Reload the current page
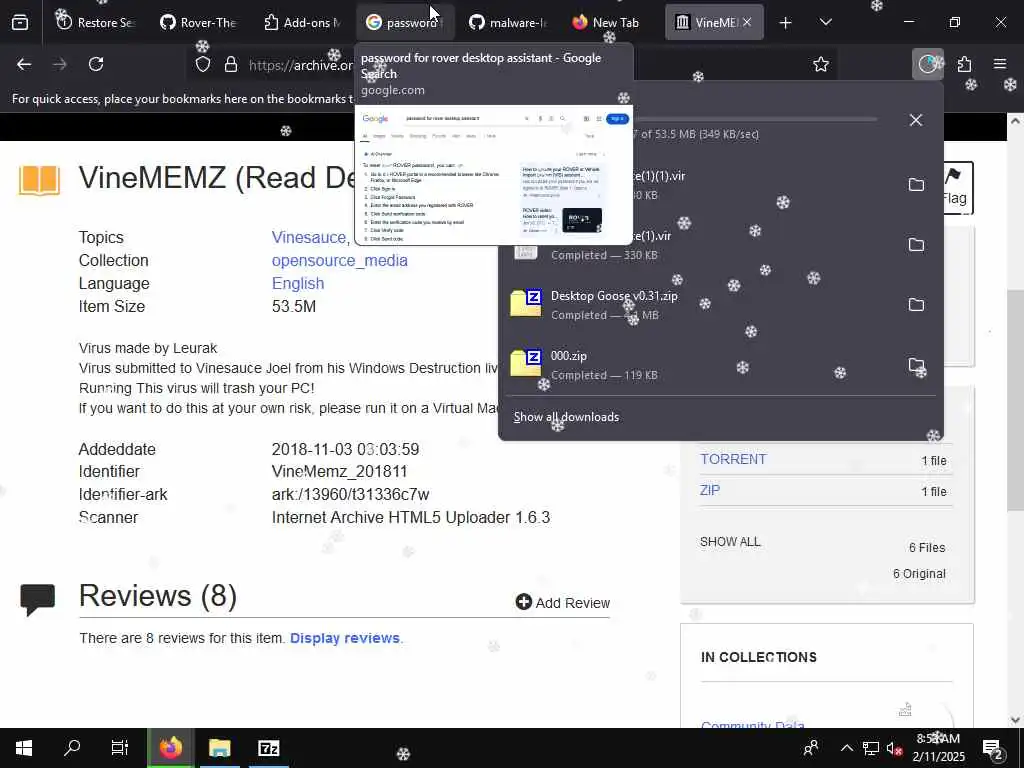The height and width of the screenshot is (768, 1024). coord(96,64)
